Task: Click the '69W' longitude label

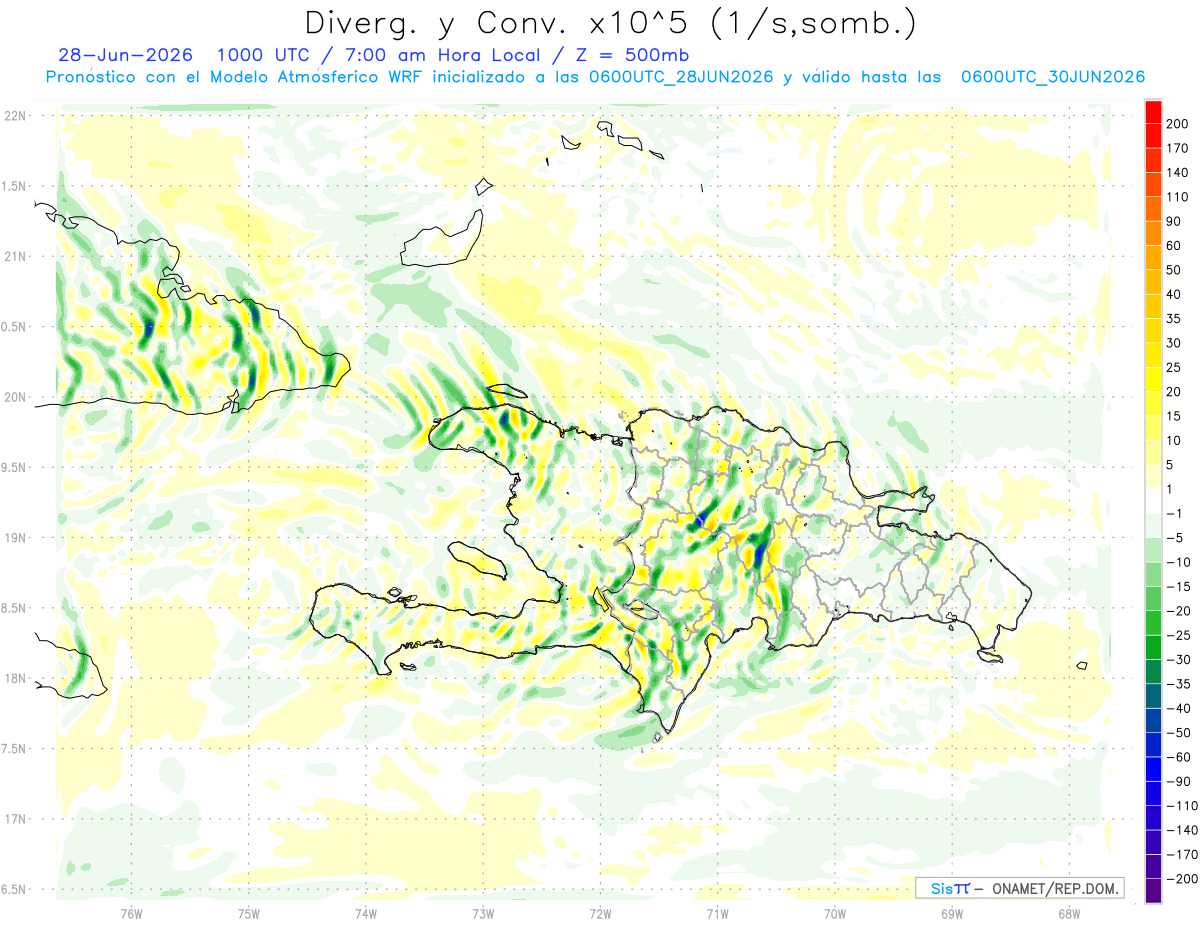Action: (951, 914)
